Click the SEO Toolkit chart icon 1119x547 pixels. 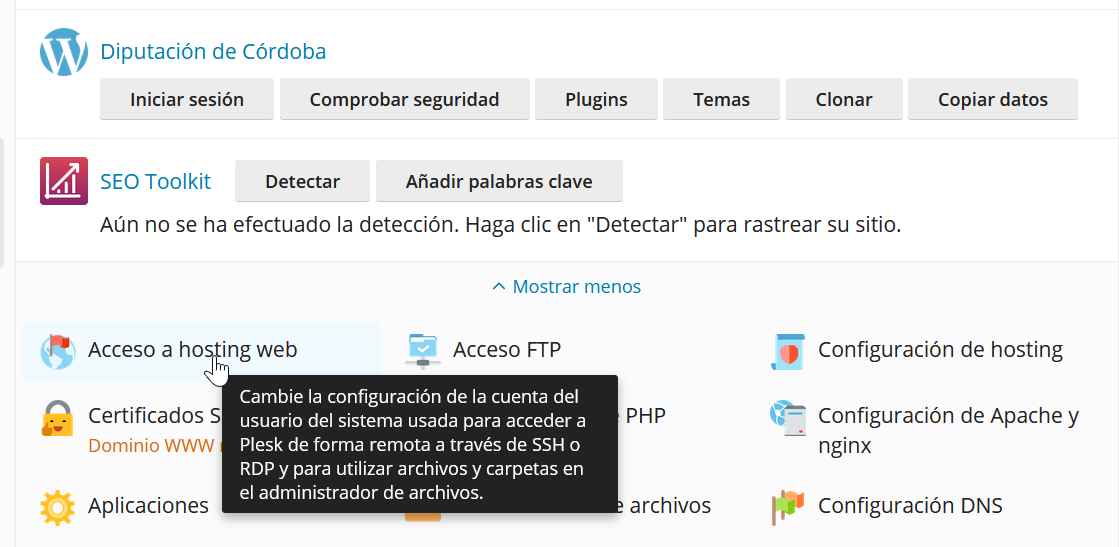[x=64, y=181]
